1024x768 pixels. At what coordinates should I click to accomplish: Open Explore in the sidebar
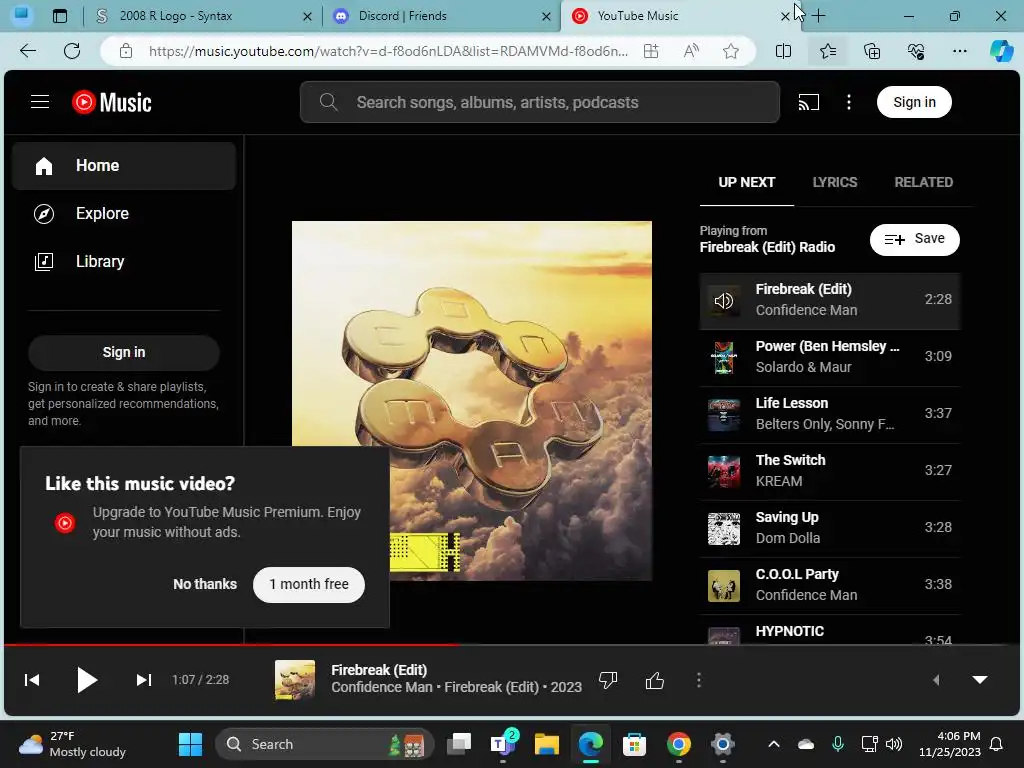[x=124, y=214]
